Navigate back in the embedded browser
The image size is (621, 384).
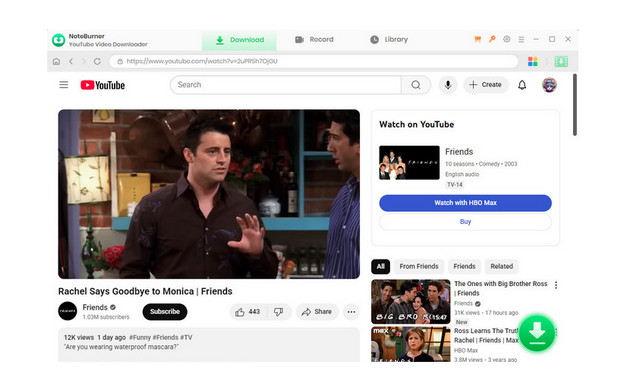71,61
